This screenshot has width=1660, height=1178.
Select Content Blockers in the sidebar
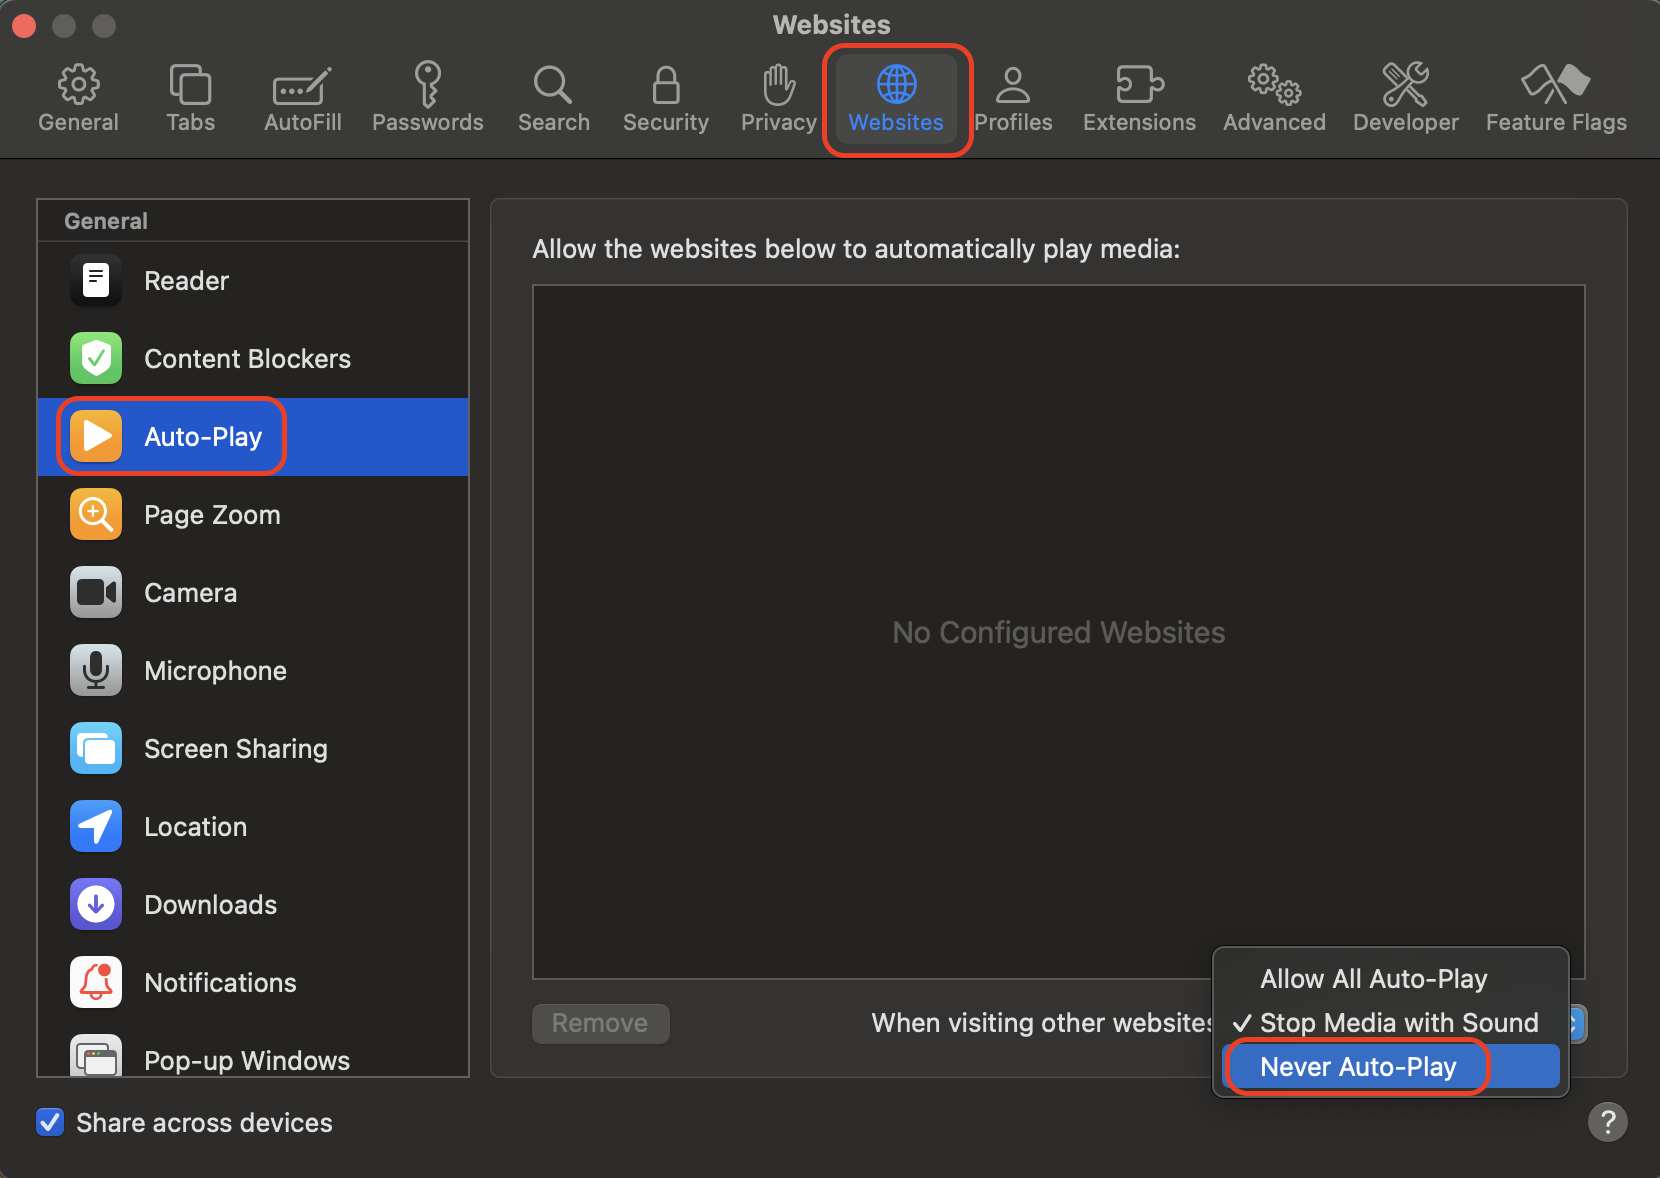click(x=247, y=358)
